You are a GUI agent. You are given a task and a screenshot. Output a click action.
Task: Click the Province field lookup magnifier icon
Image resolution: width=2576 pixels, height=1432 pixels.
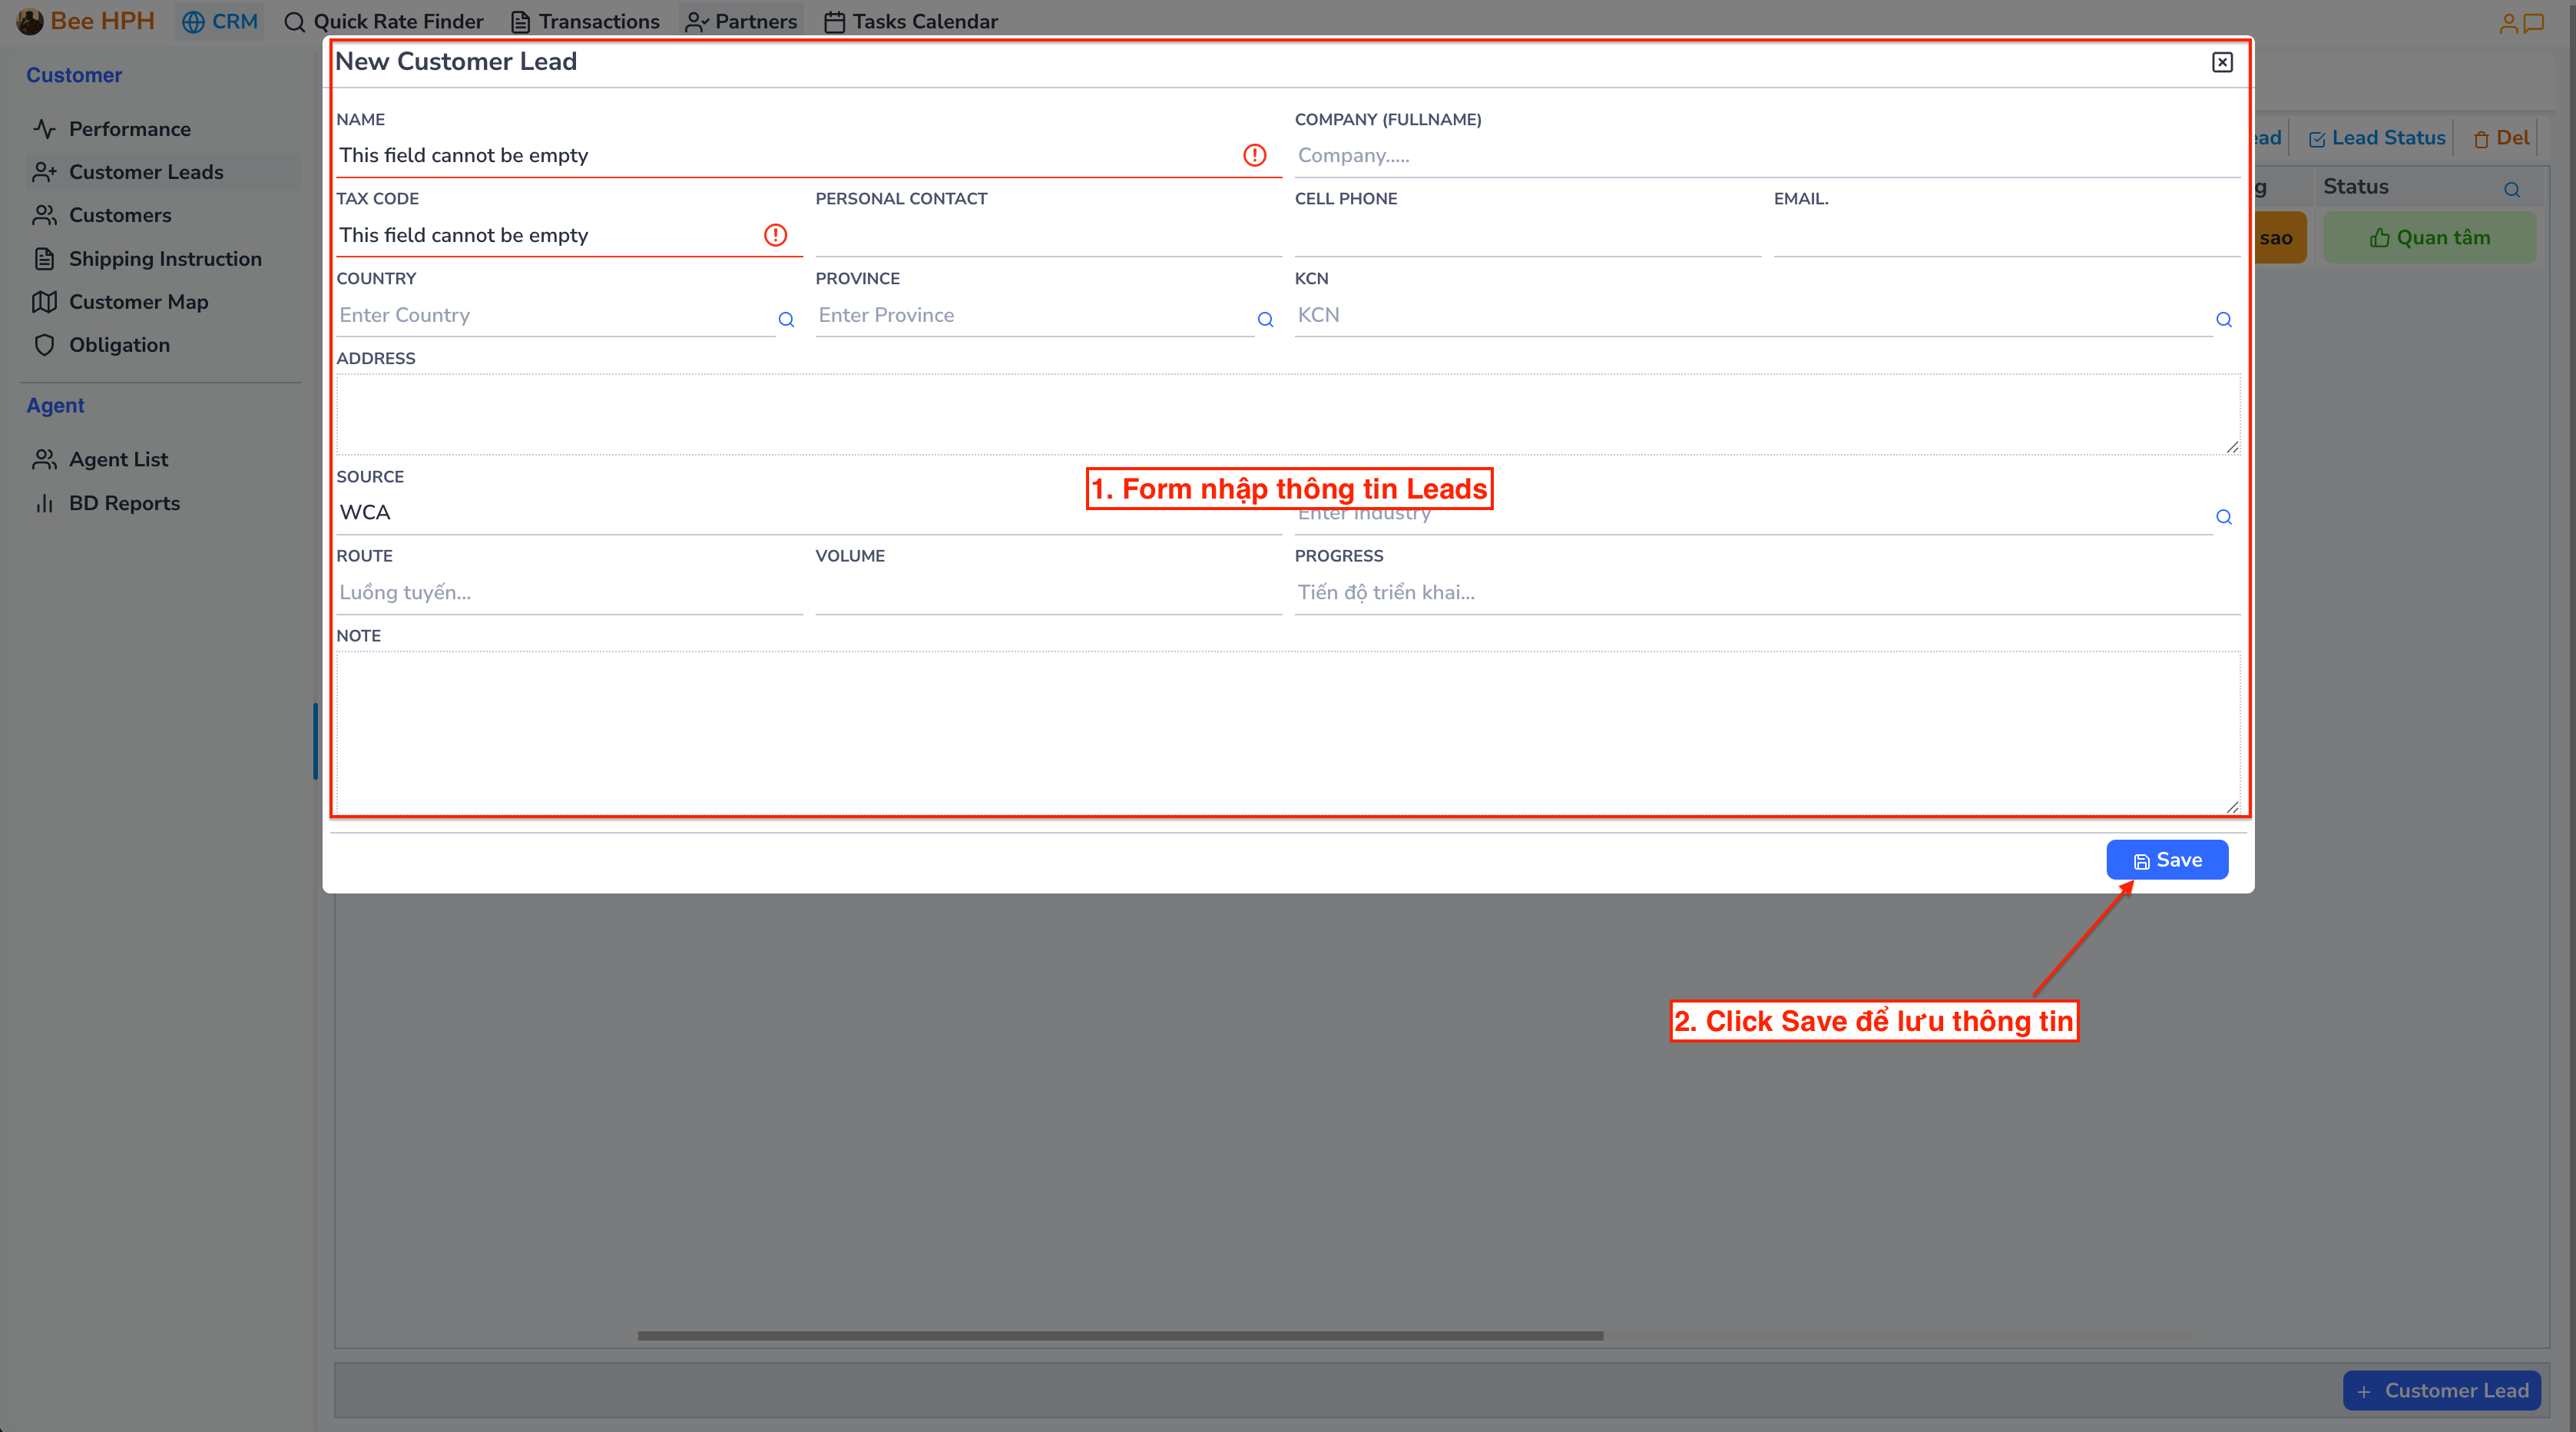pyautogui.click(x=1265, y=320)
